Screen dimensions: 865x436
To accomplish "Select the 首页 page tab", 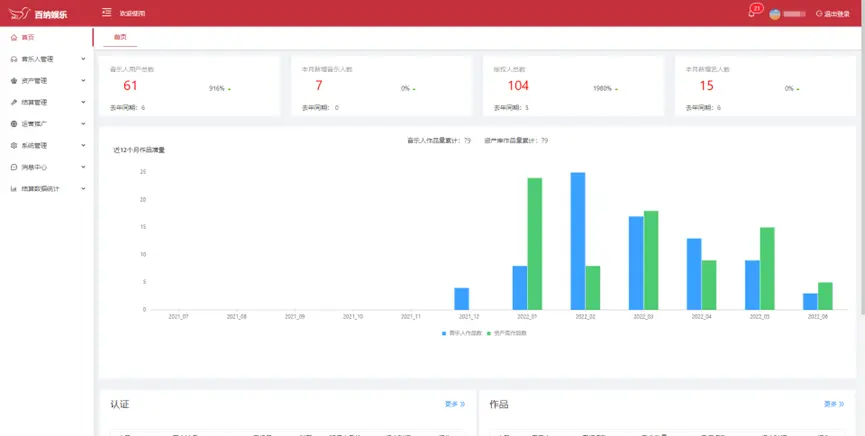I will pyautogui.click(x=120, y=37).
